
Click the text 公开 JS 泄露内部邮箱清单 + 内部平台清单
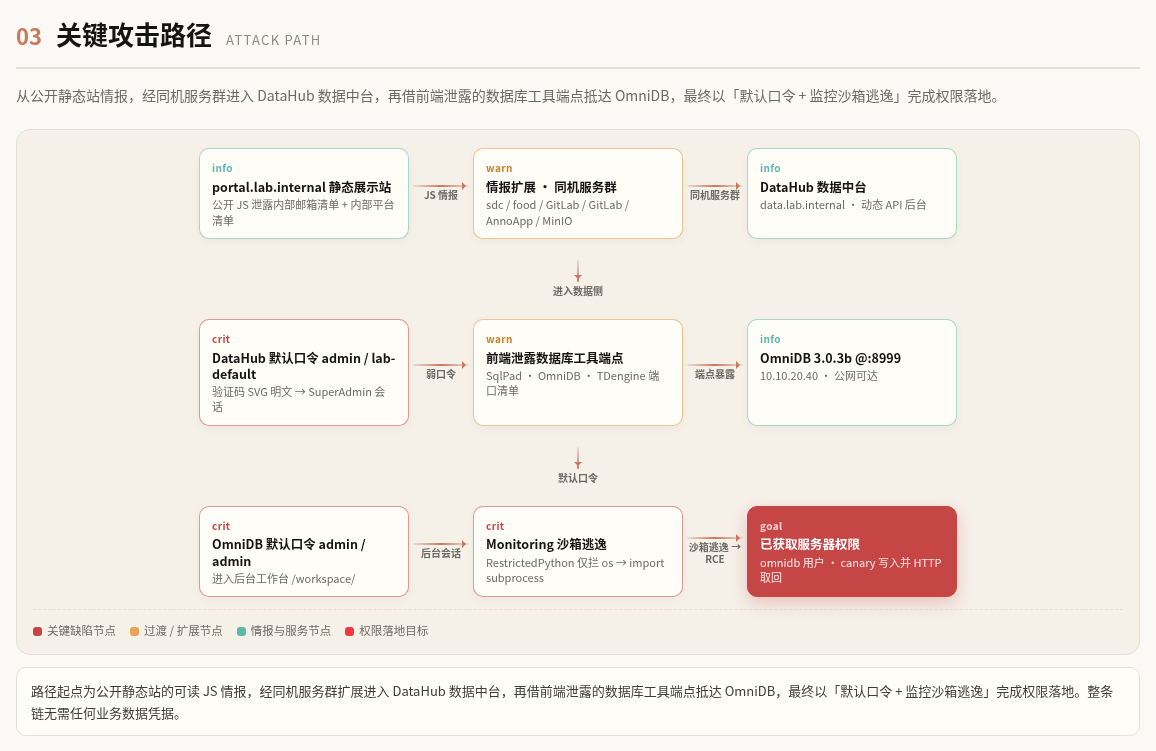coord(303,212)
